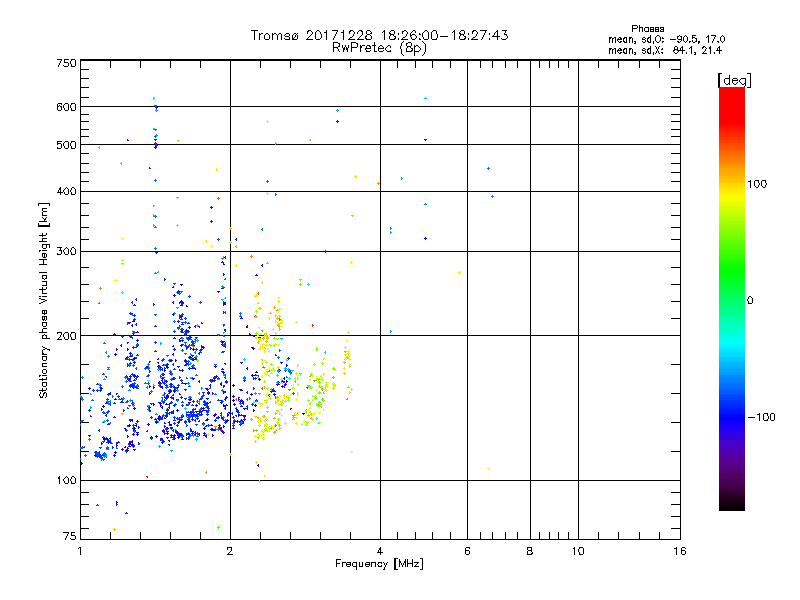Click the y-axis '200' tick label
The height and width of the screenshot is (600, 800).
click(x=66, y=336)
